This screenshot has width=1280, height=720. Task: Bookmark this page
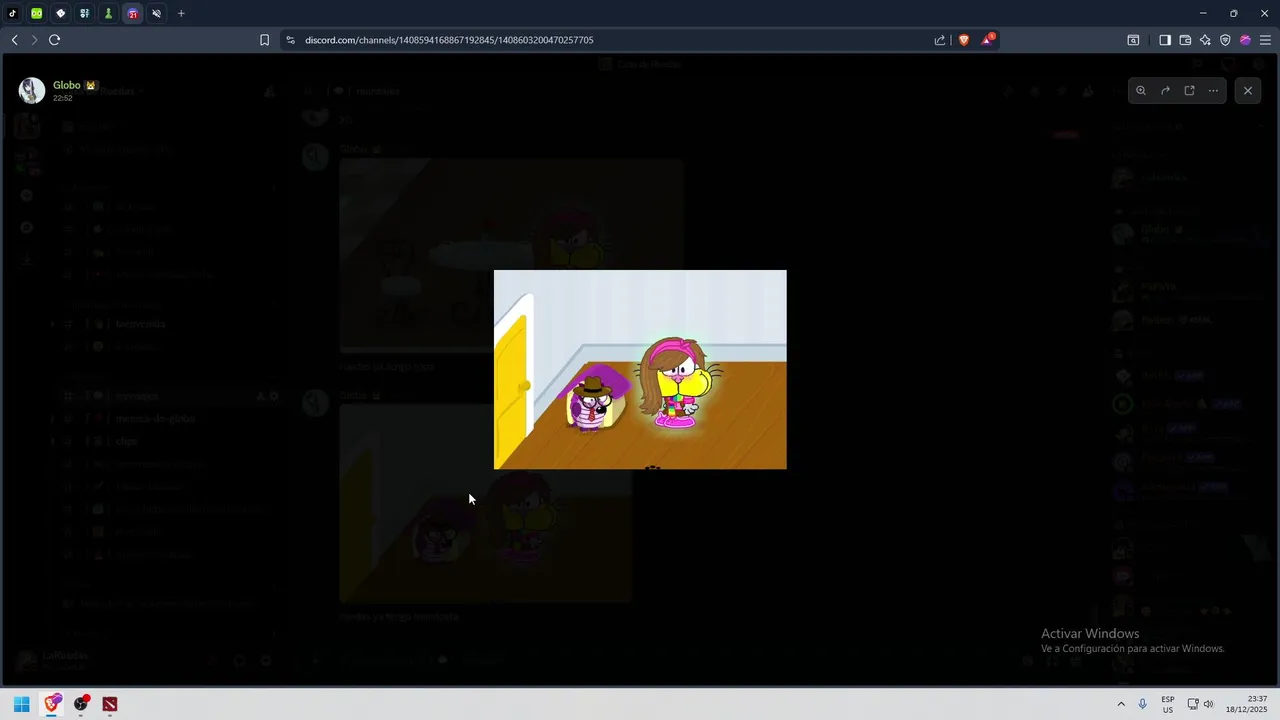pos(264,40)
